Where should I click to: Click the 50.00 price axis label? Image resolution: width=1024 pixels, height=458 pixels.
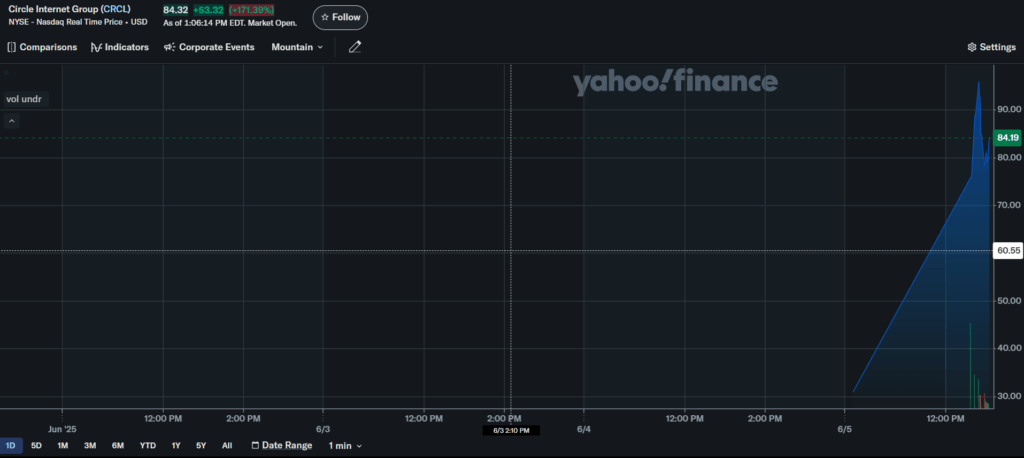[1008, 301]
